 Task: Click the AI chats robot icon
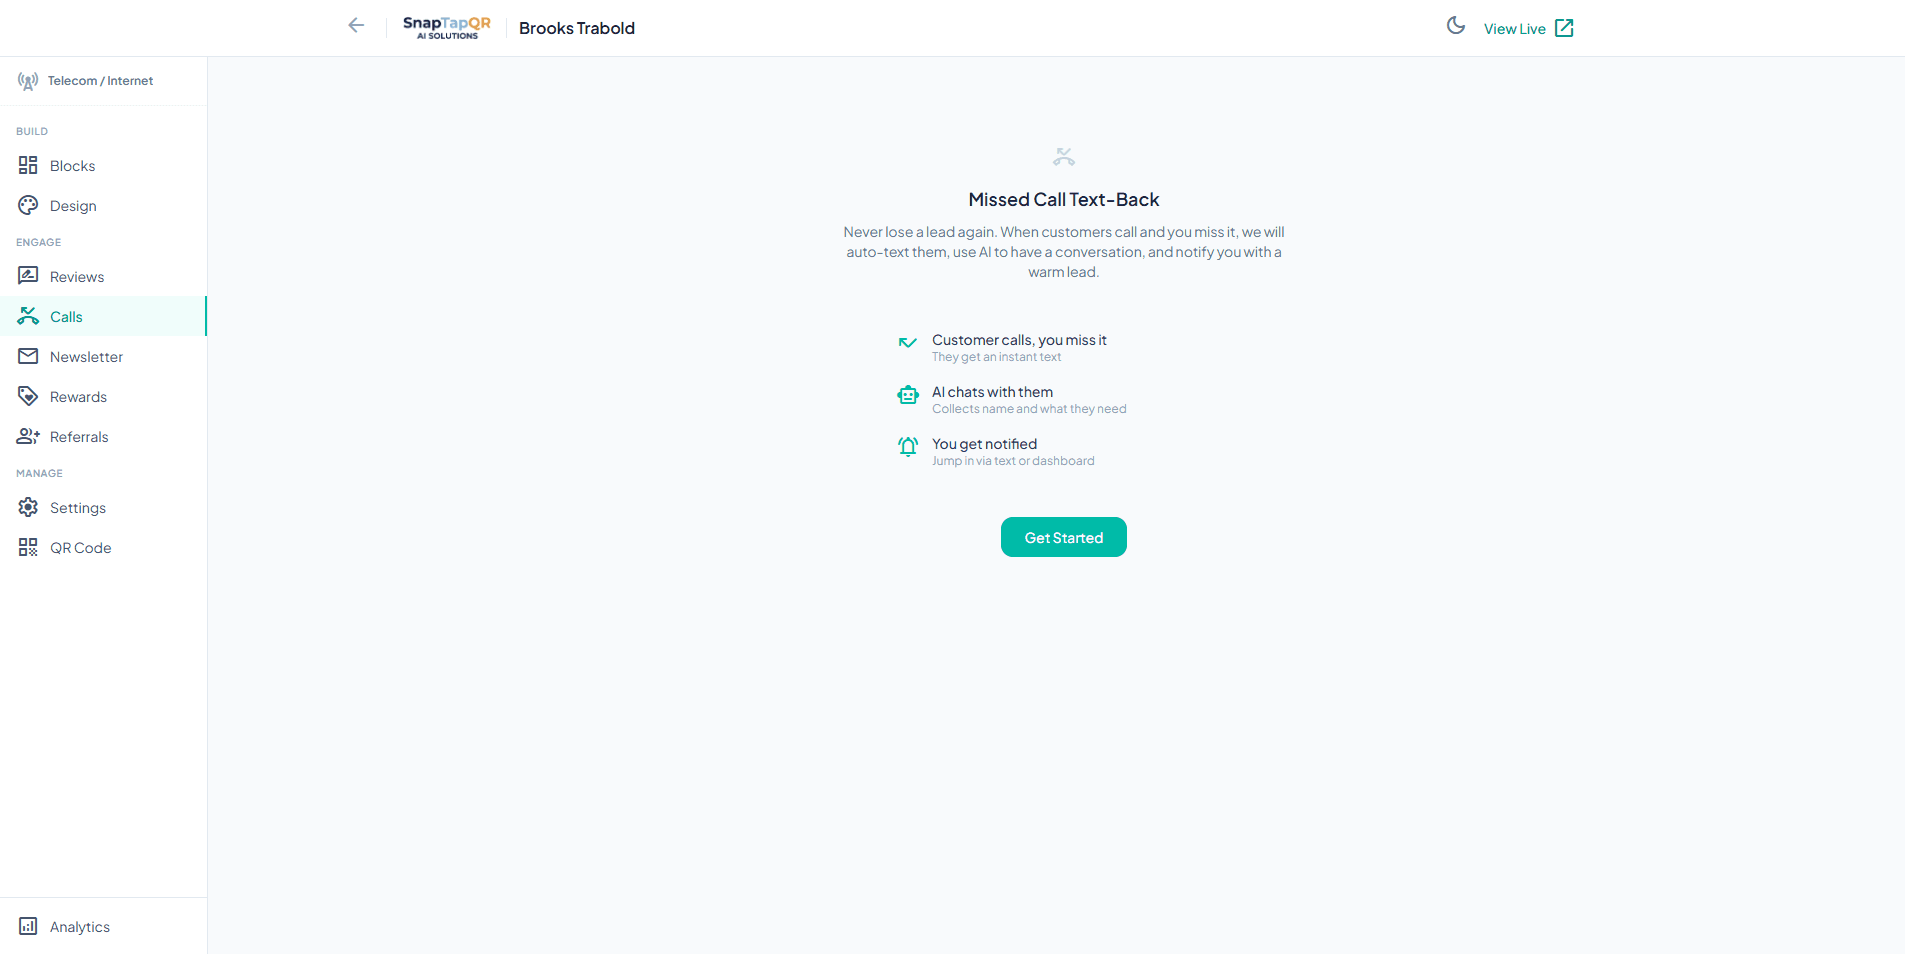[908, 395]
